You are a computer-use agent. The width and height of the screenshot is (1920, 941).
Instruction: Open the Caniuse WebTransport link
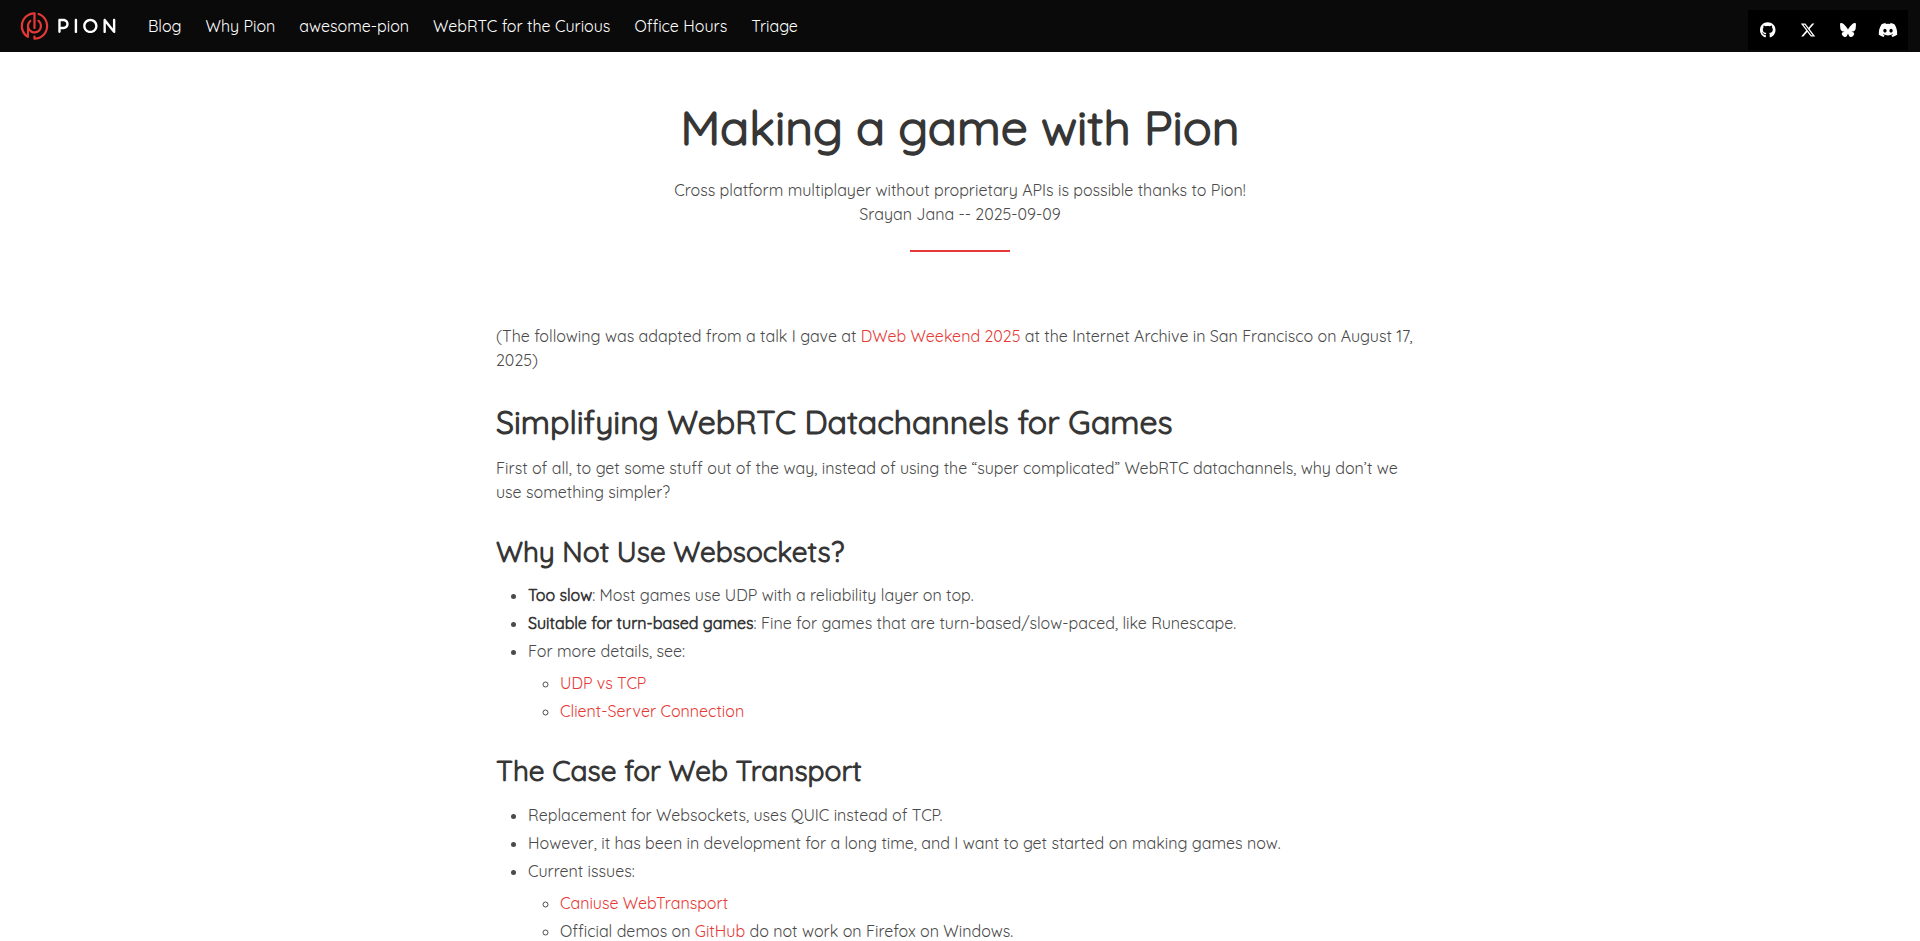coord(644,903)
